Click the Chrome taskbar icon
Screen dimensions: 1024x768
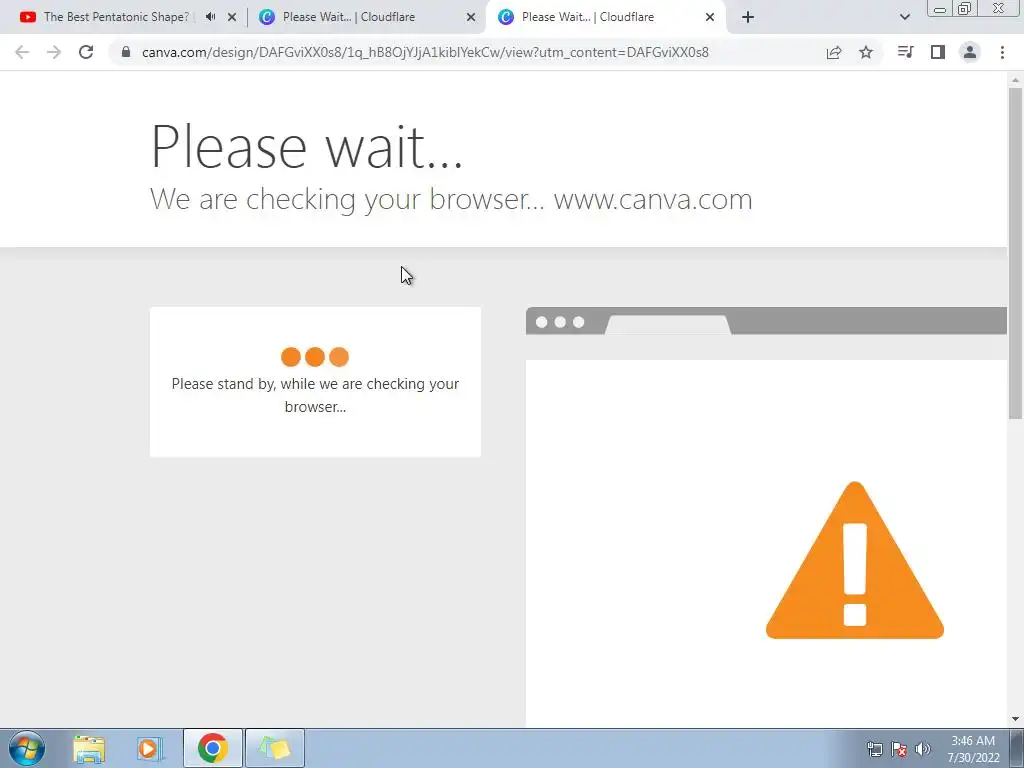click(213, 748)
